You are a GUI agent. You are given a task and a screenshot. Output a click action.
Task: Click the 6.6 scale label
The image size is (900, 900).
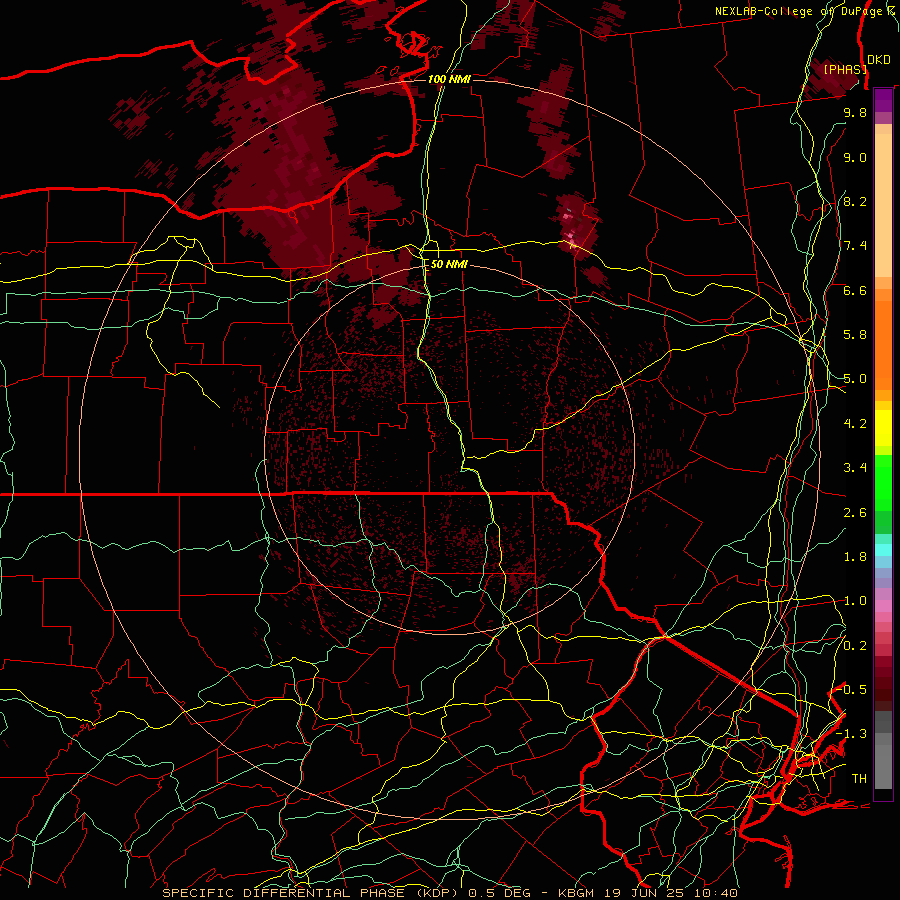tap(855, 290)
